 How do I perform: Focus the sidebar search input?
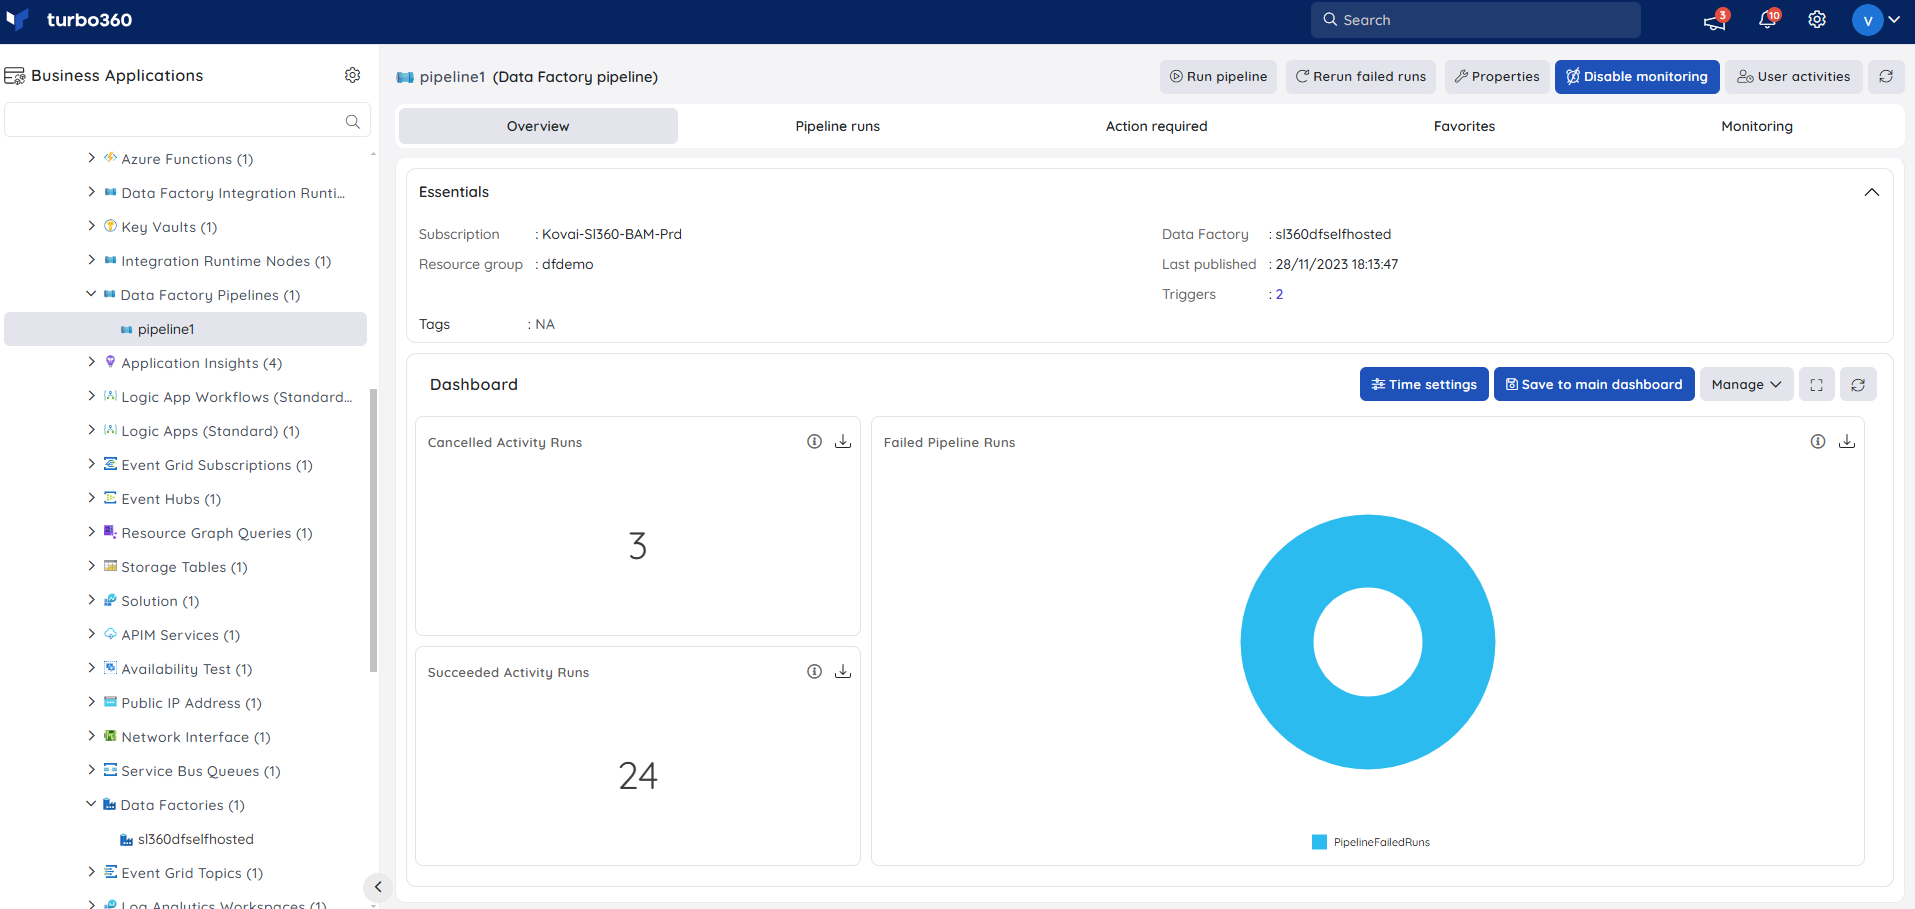pos(187,121)
